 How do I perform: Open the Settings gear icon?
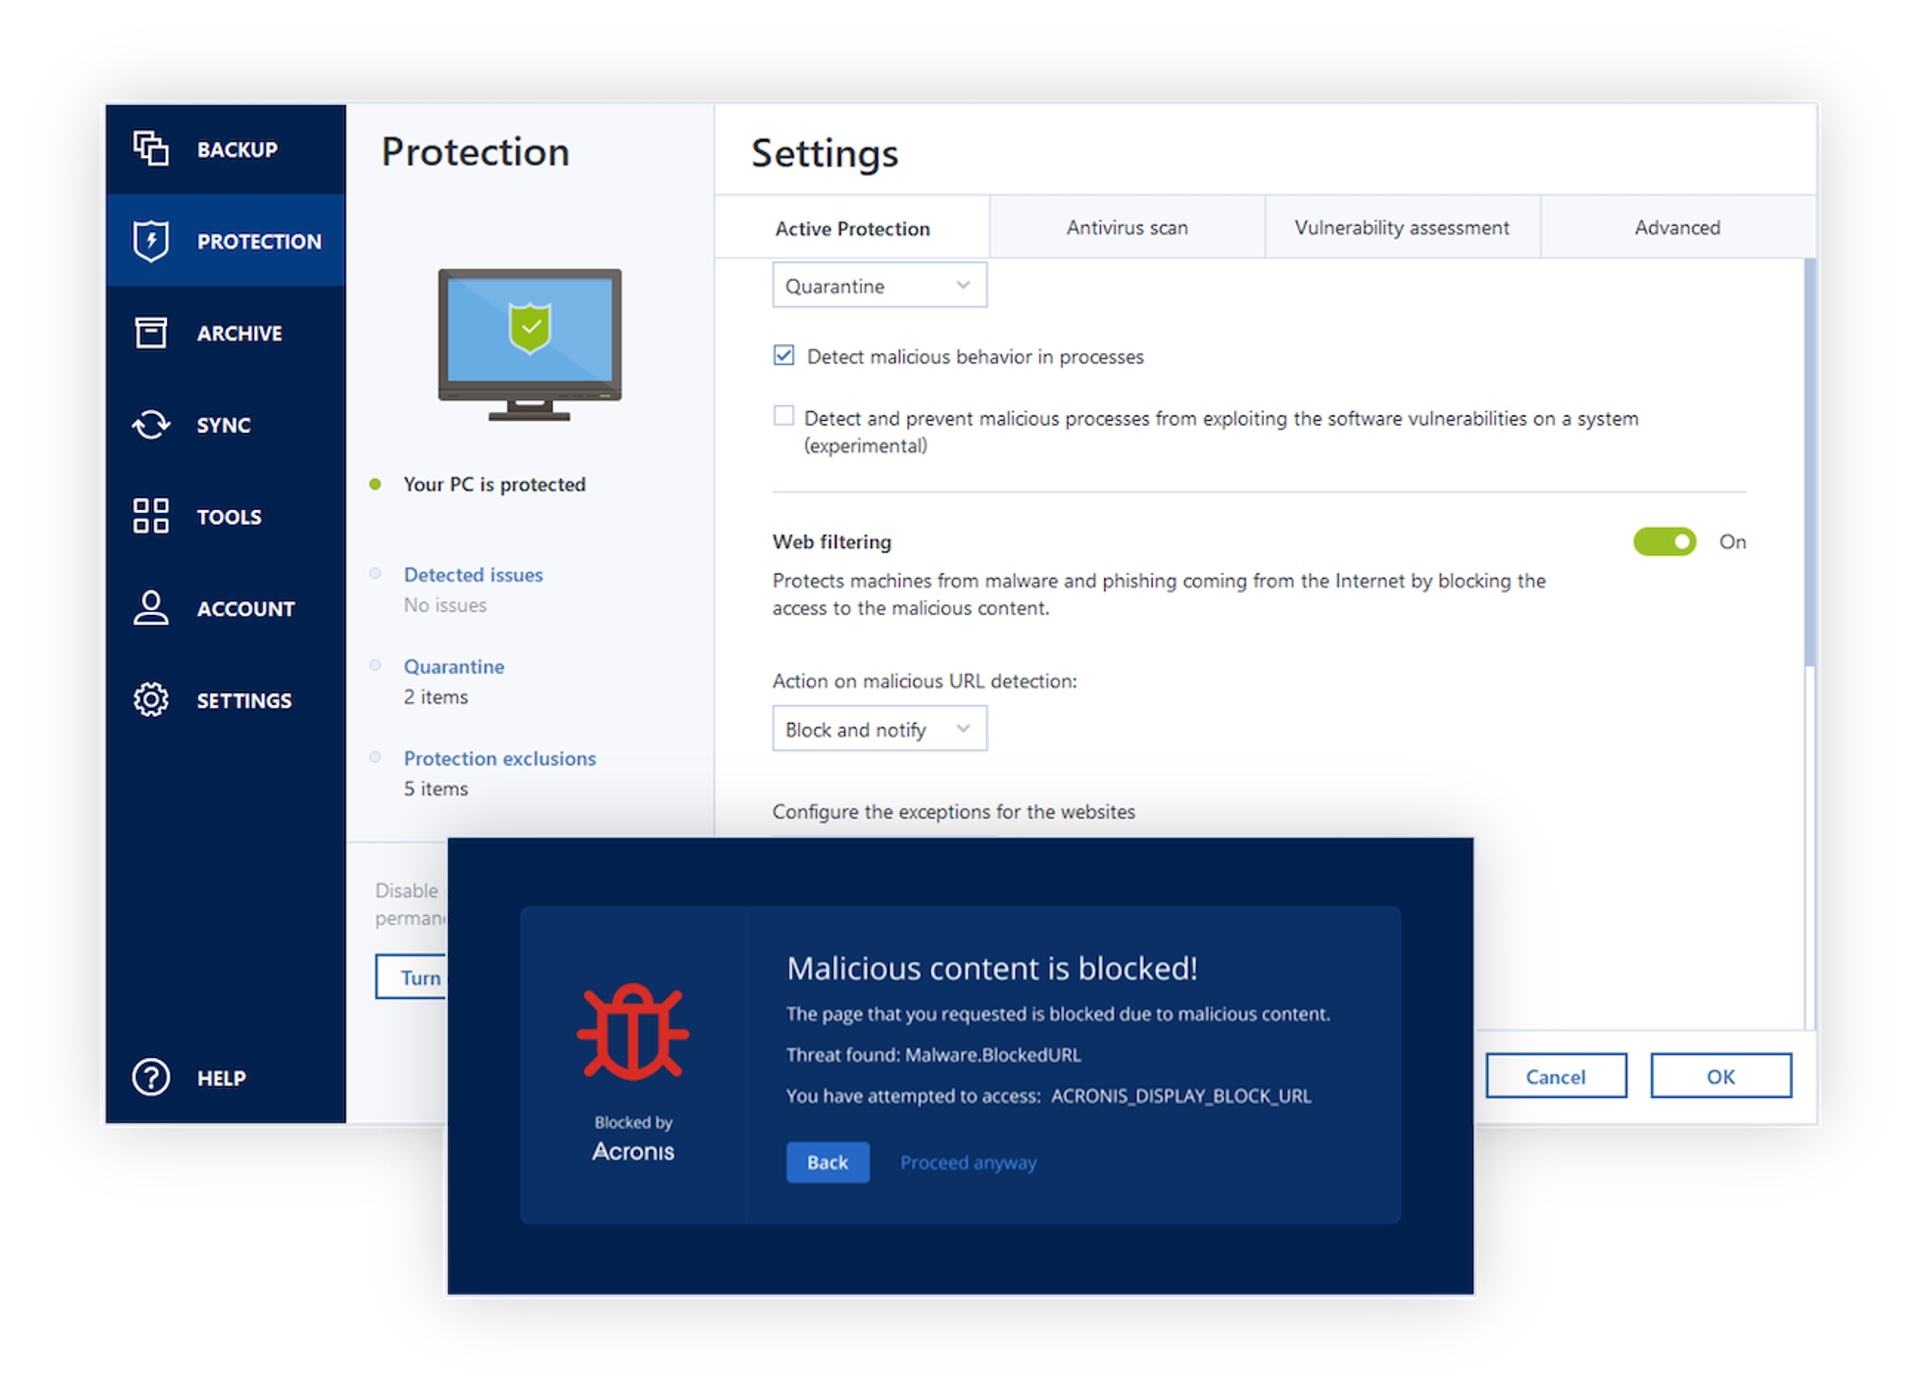click(150, 700)
